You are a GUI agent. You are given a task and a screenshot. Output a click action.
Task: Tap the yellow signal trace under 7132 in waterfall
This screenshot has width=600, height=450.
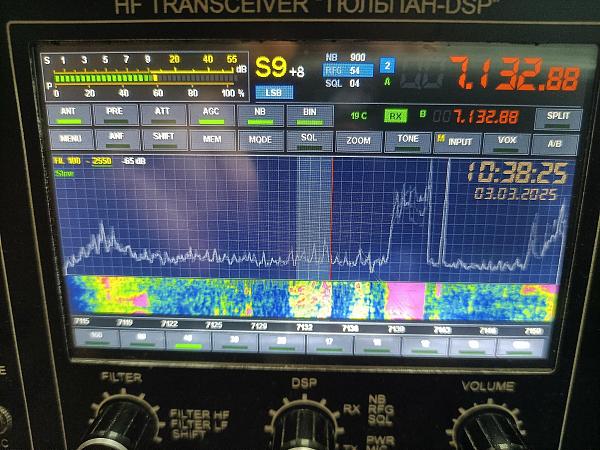[310, 300]
